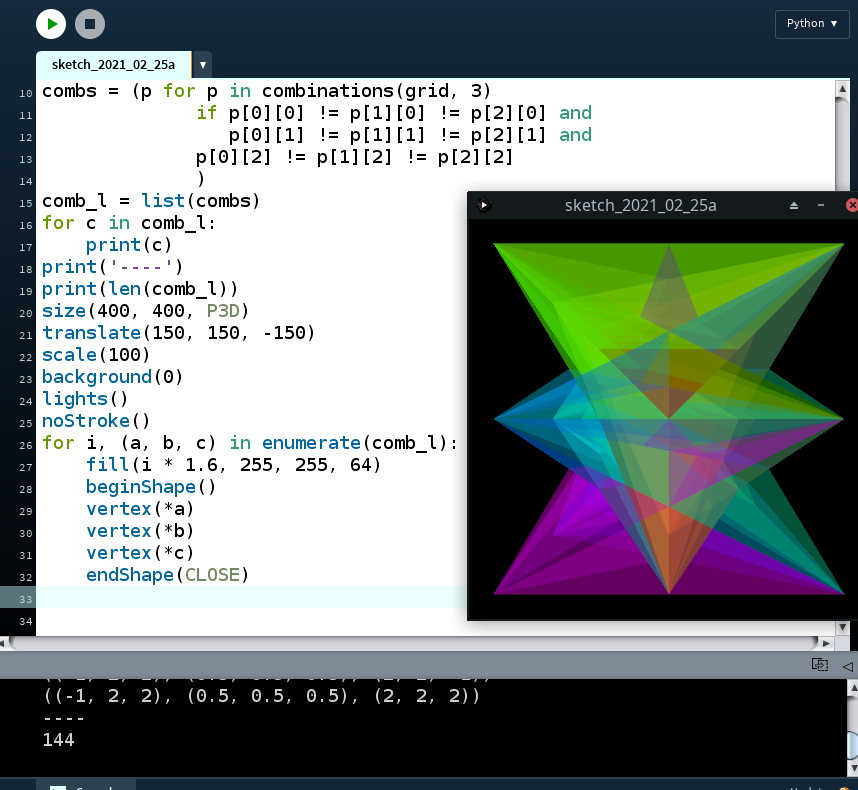
Task: Click the editor vertical scrollbar up arrow
Action: [842, 89]
